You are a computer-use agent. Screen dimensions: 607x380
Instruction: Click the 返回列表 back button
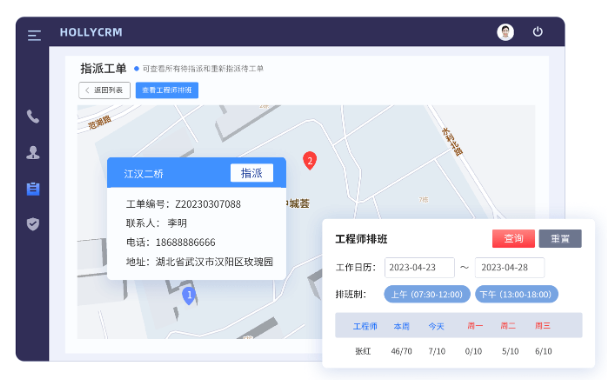pos(105,90)
